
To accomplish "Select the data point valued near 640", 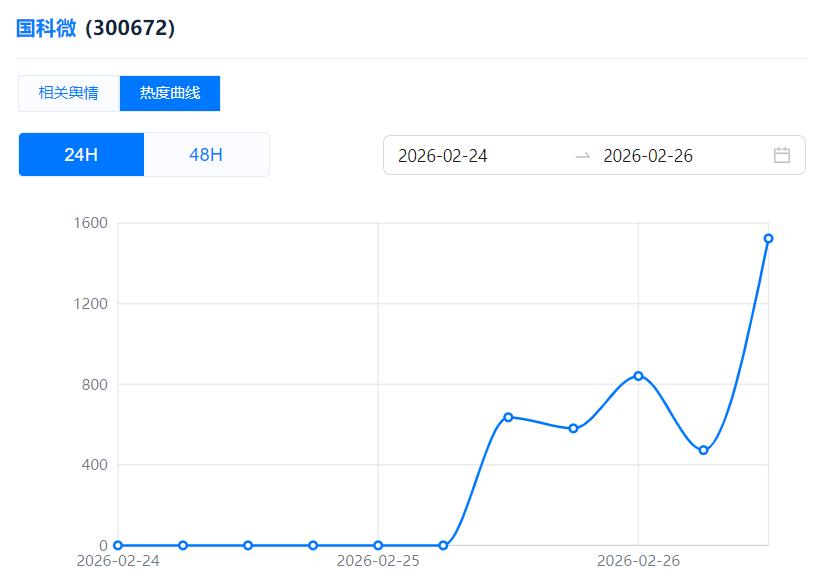I will 508,417.
